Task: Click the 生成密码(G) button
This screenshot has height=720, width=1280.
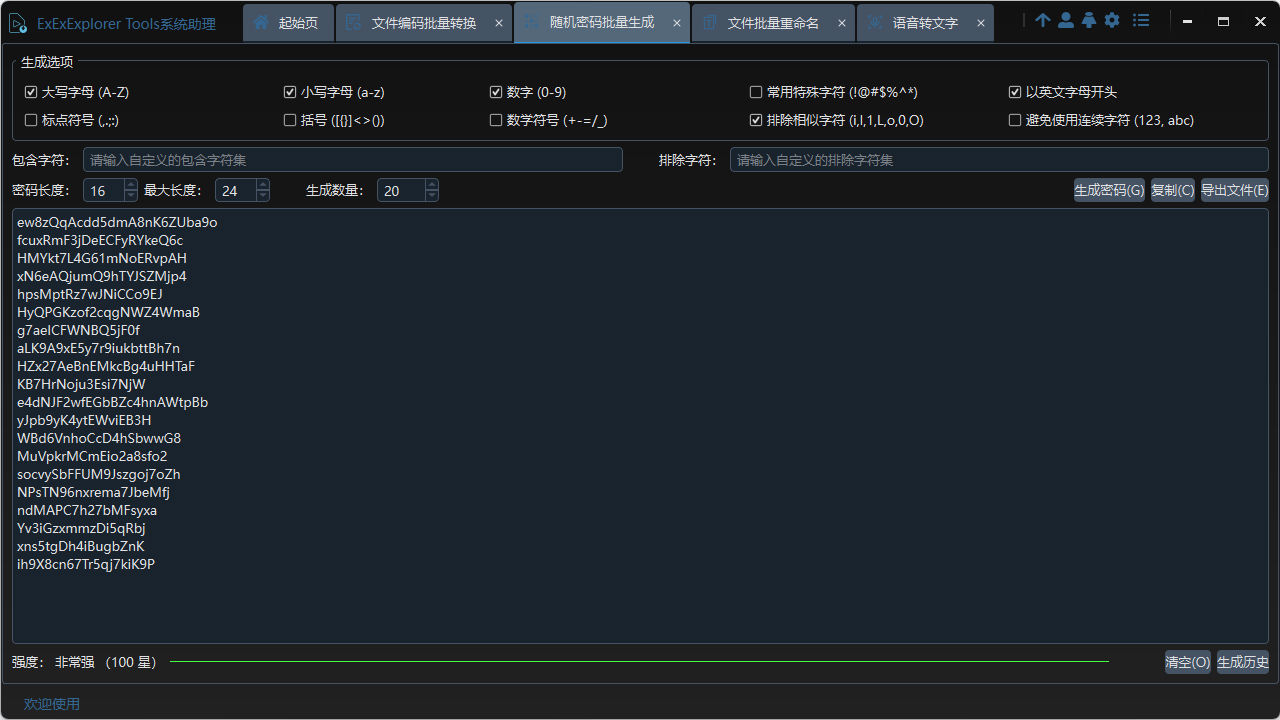Action: click(x=1109, y=190)
